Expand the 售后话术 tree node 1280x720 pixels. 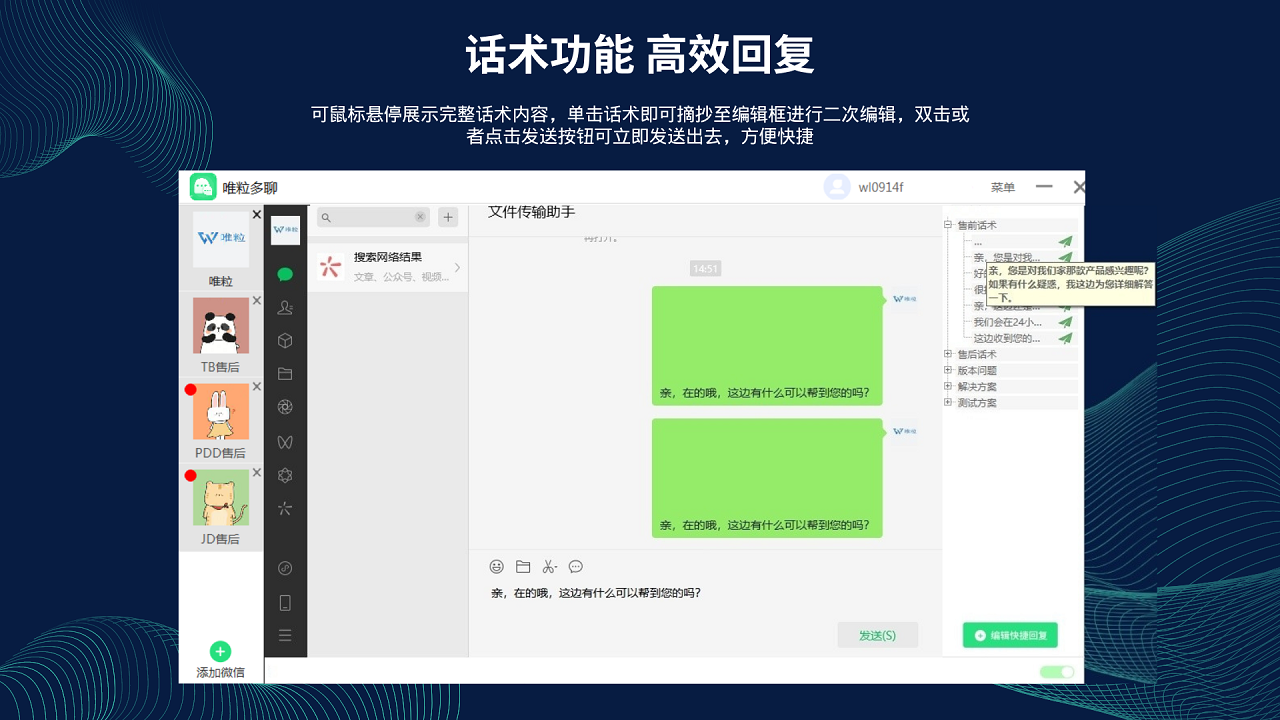[x=948, y=354]
